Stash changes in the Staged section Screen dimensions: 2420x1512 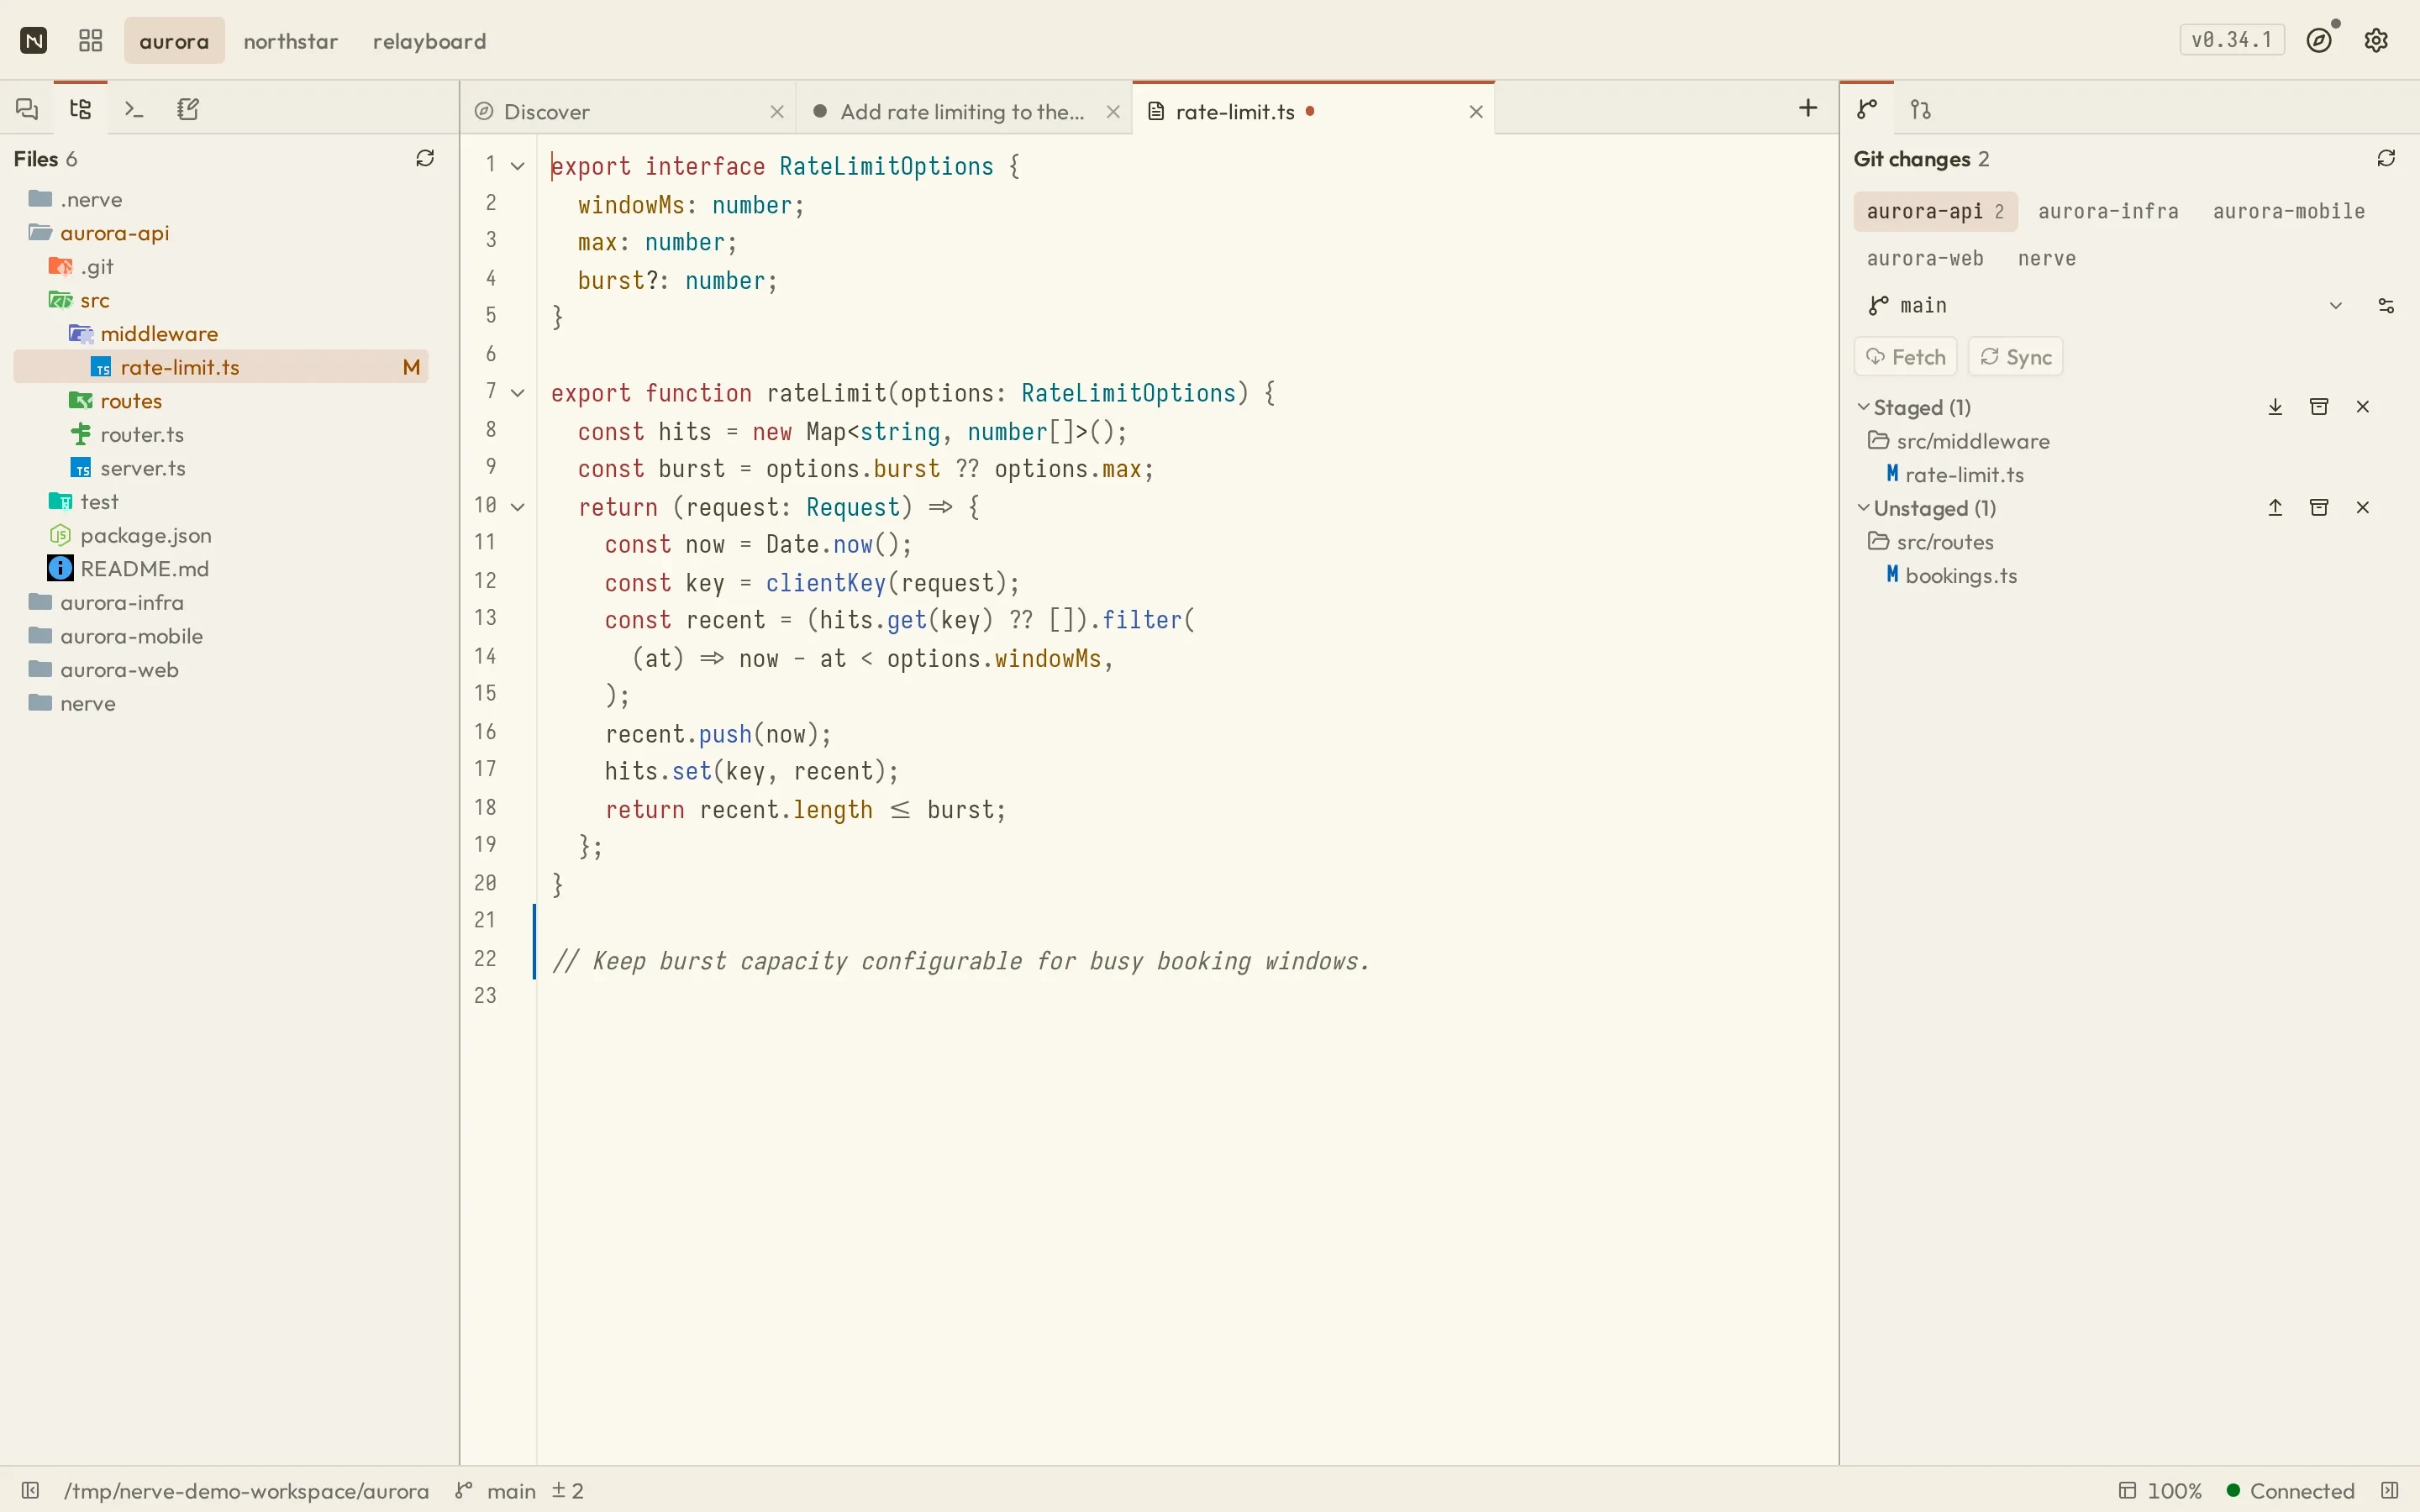click(2319, 407)
